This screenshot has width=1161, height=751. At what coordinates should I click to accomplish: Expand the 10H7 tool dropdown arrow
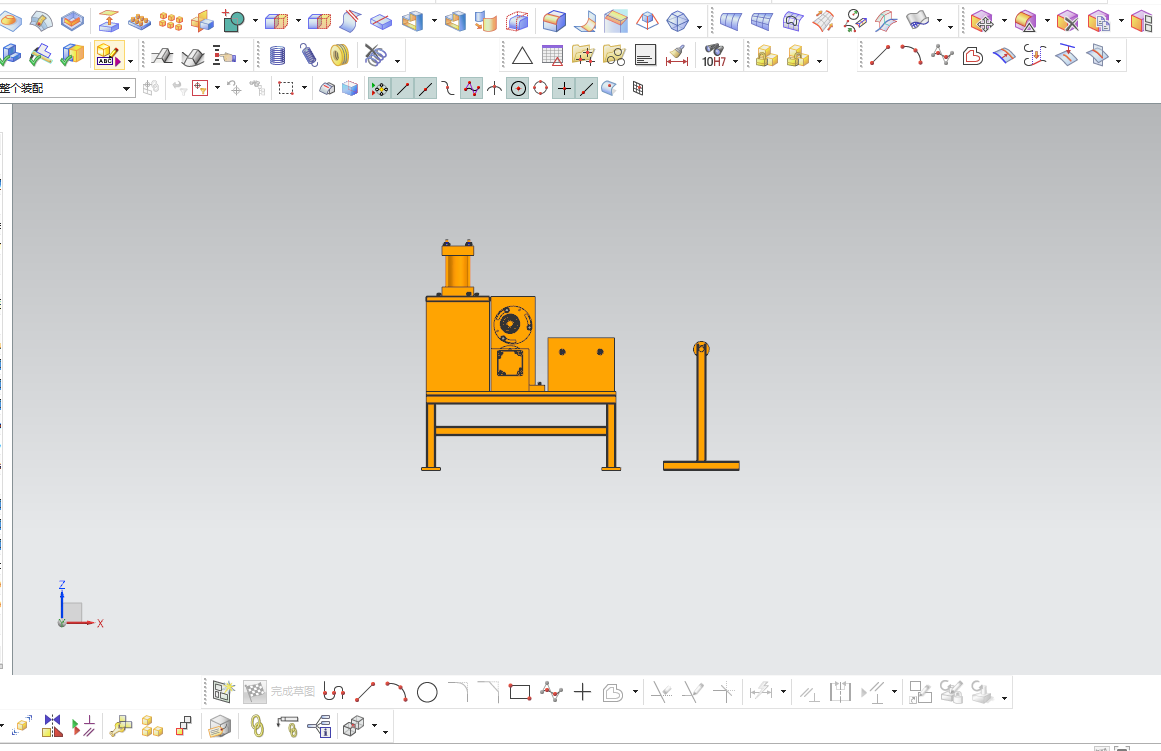[x=735, y=61]
